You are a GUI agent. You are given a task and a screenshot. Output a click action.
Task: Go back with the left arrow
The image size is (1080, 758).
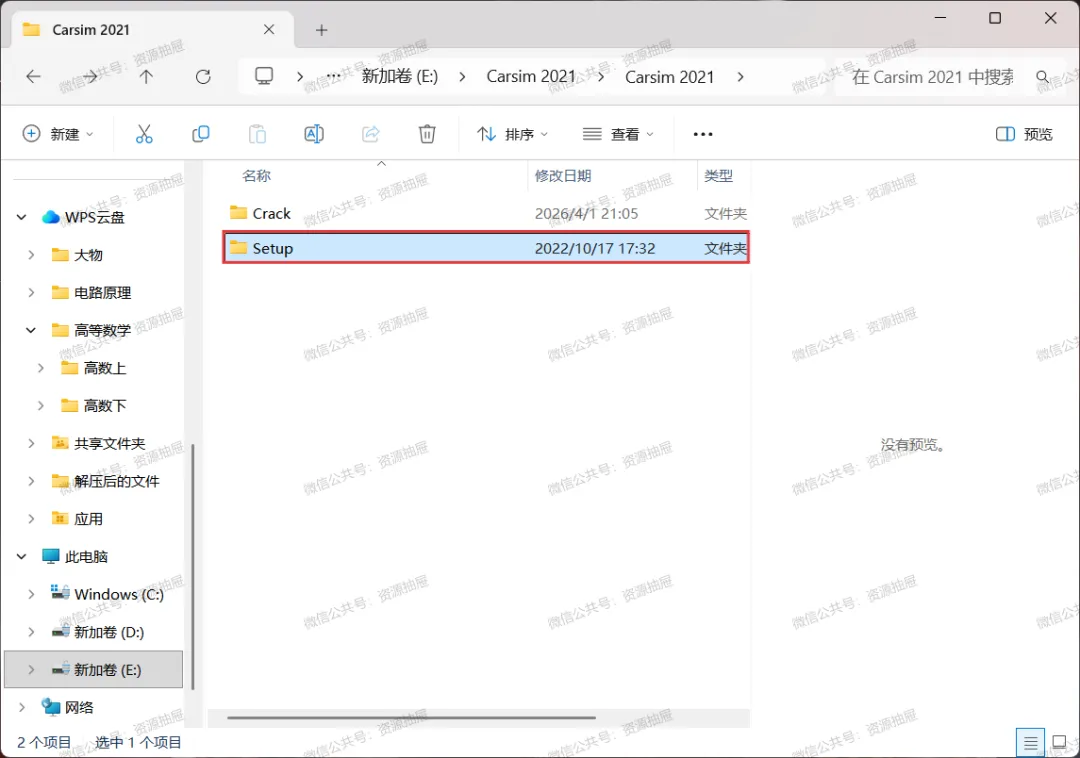(33, 76)
